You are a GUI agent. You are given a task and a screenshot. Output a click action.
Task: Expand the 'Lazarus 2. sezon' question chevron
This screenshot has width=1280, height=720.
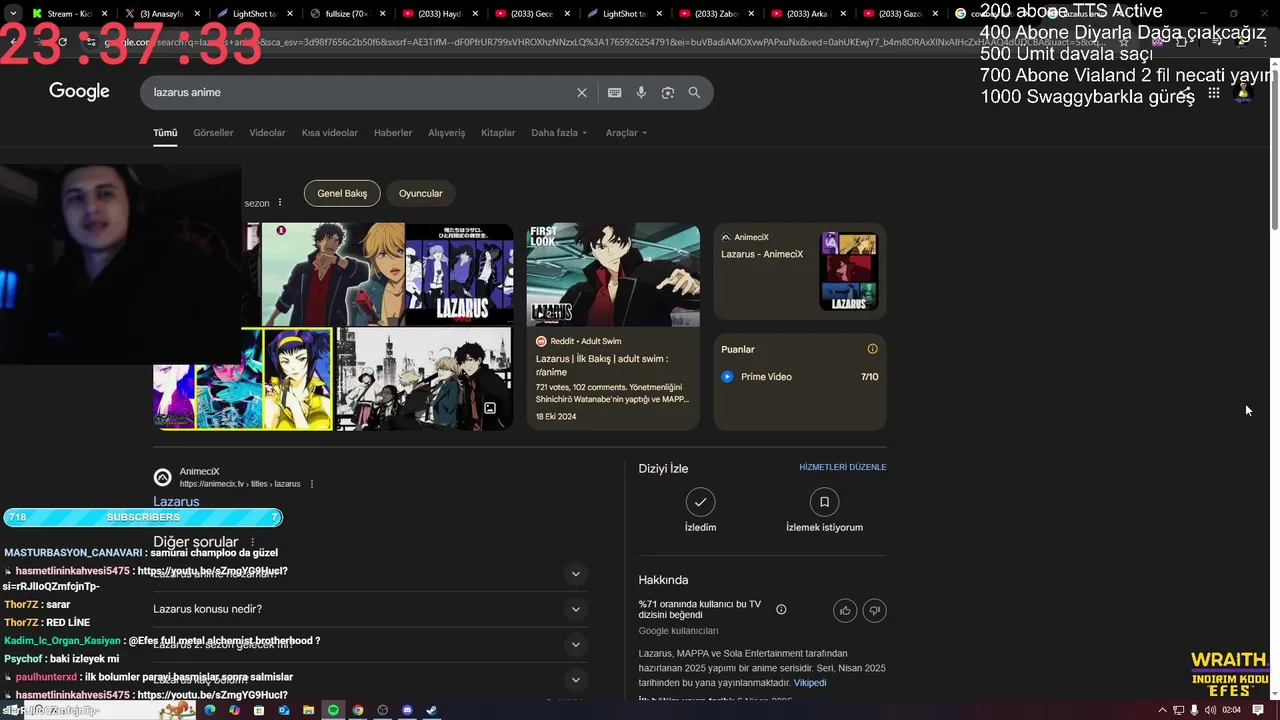(x=575, y=645)
